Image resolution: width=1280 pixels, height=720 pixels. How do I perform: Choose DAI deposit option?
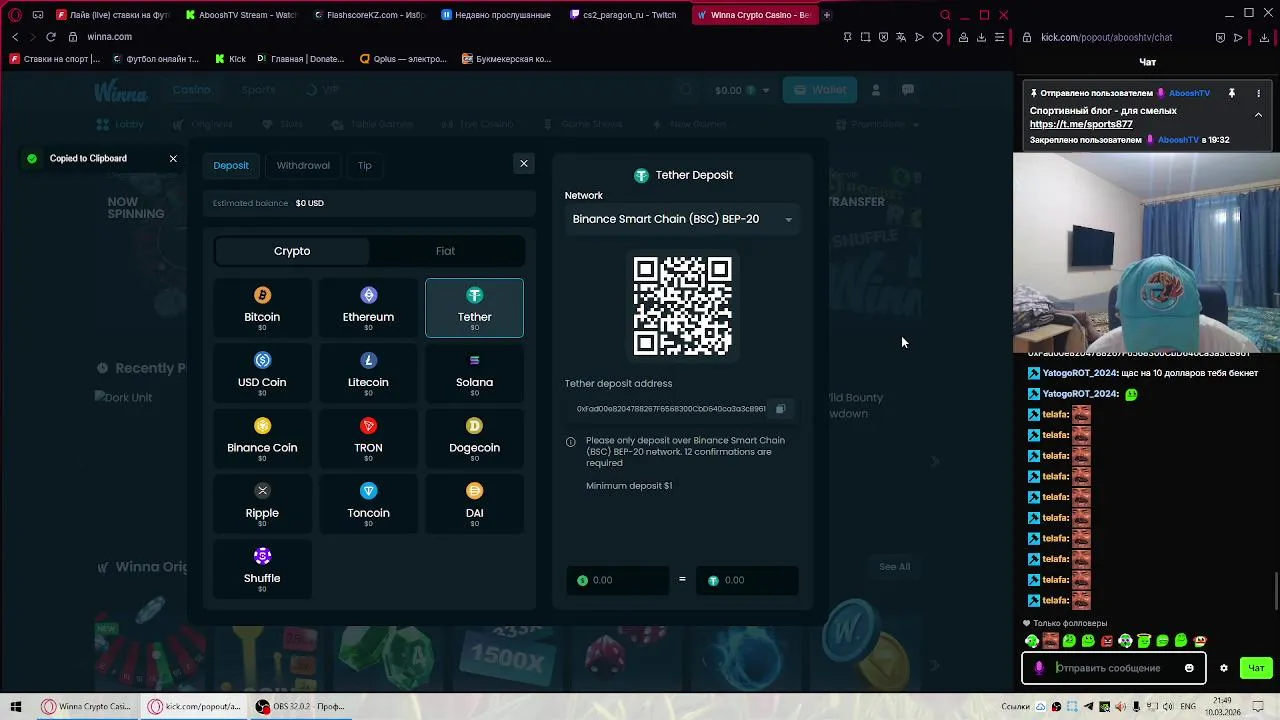(474, 503)
